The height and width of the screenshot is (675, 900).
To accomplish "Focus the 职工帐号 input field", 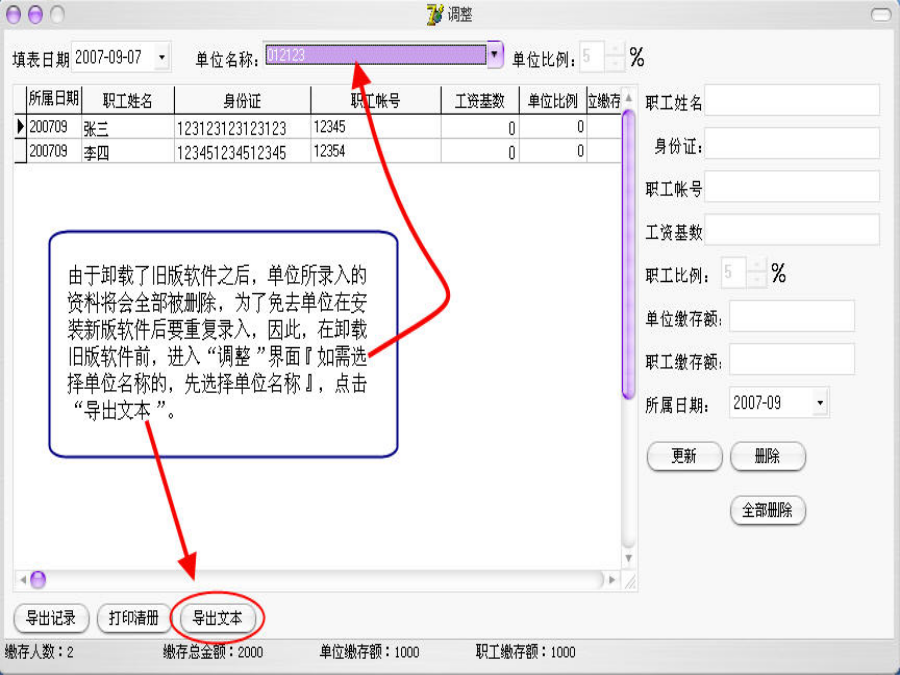I will point(792,187).
